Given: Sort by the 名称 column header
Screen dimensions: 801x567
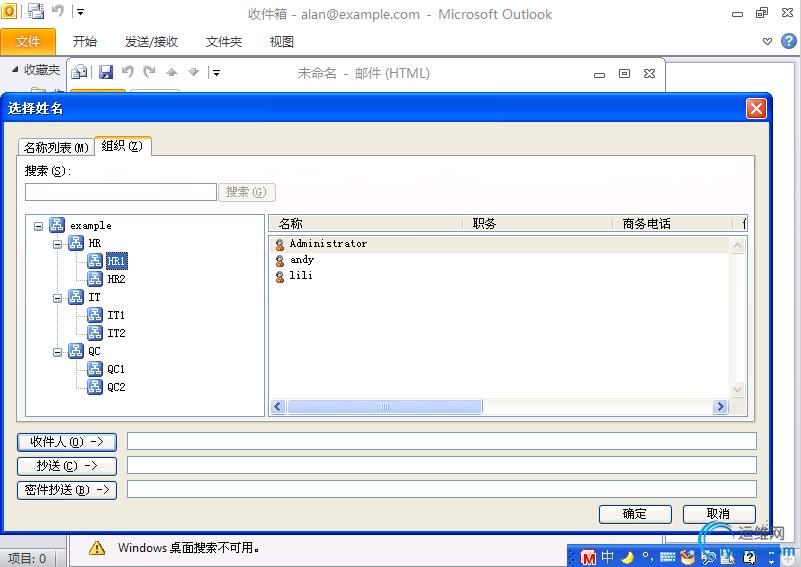Looking at the screenshot, I should [x=366, y=223].
